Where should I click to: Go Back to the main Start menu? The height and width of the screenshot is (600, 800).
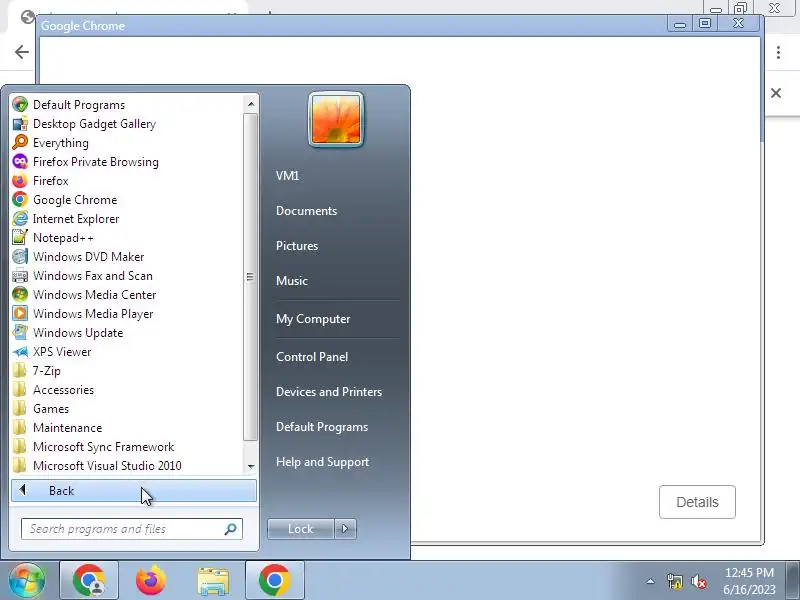point(134,490)
